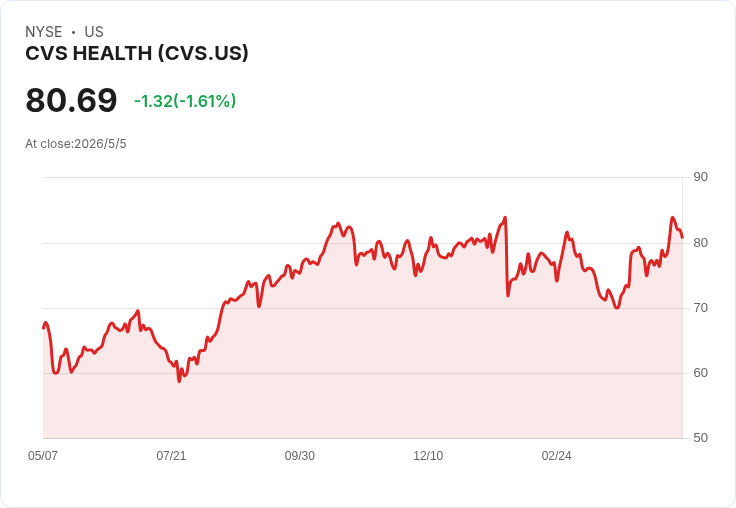Click the first data point of the price line
736x508 pixels.
44,327
